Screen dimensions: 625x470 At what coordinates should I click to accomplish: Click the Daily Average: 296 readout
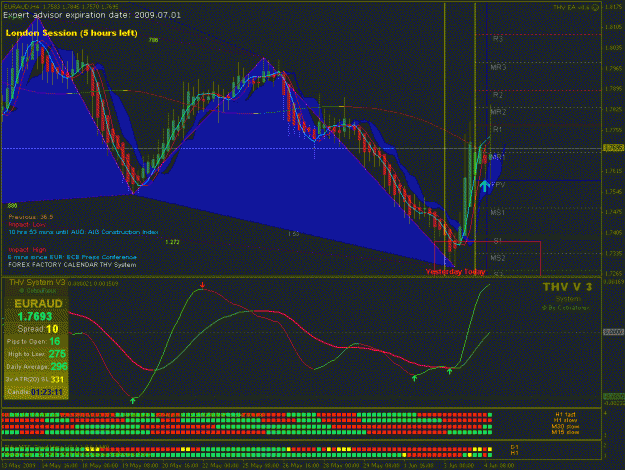pos(37,366)
